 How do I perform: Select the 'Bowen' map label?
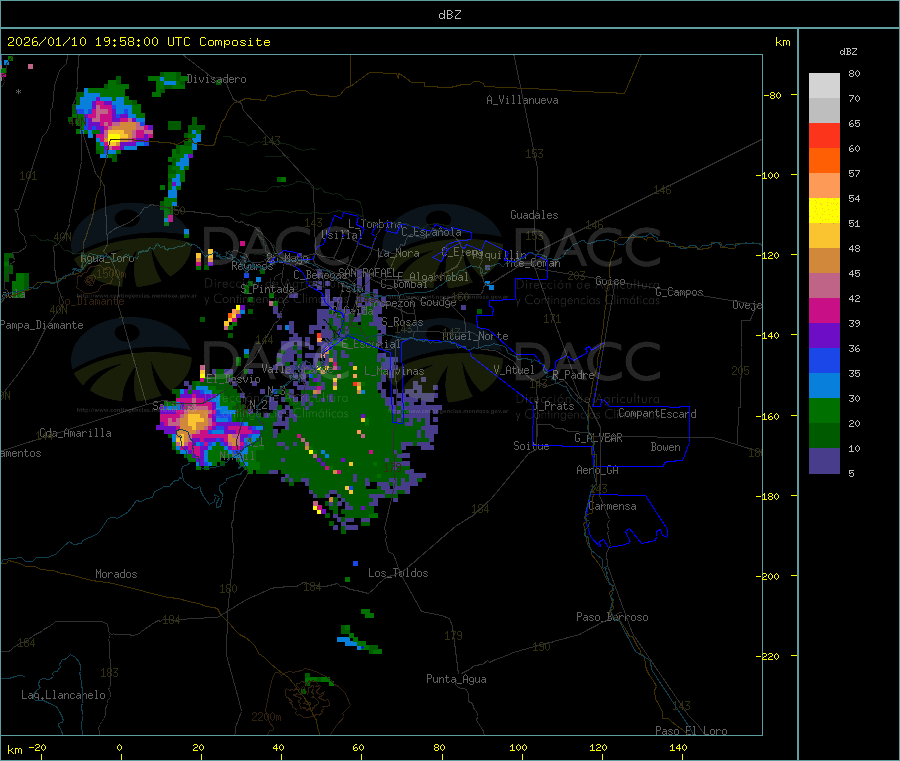coord(666,447)
